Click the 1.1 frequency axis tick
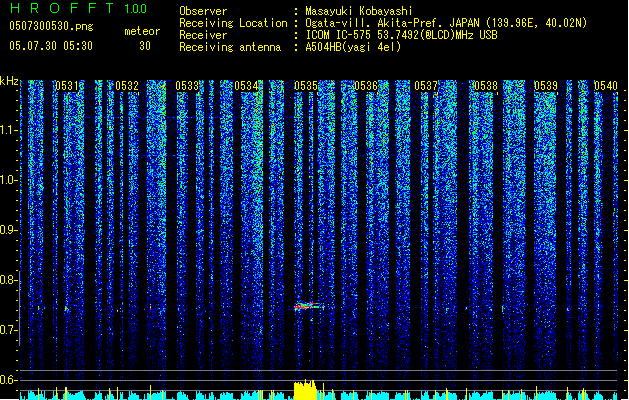 [8, 130]
